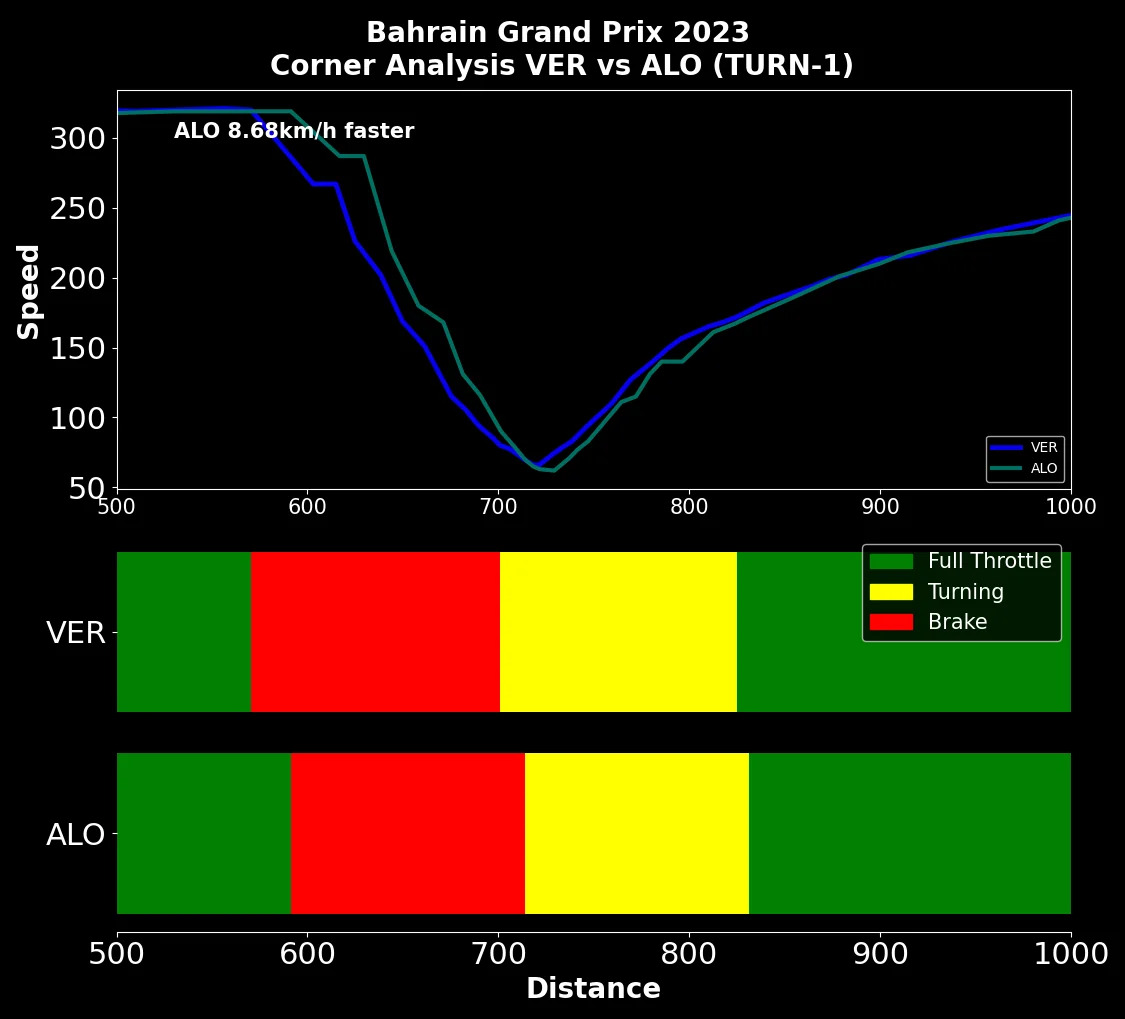This screenshot has height=1019, width=1125.
Task: Click the 'Speed' y-axis label
Action: tap(28, 291)
